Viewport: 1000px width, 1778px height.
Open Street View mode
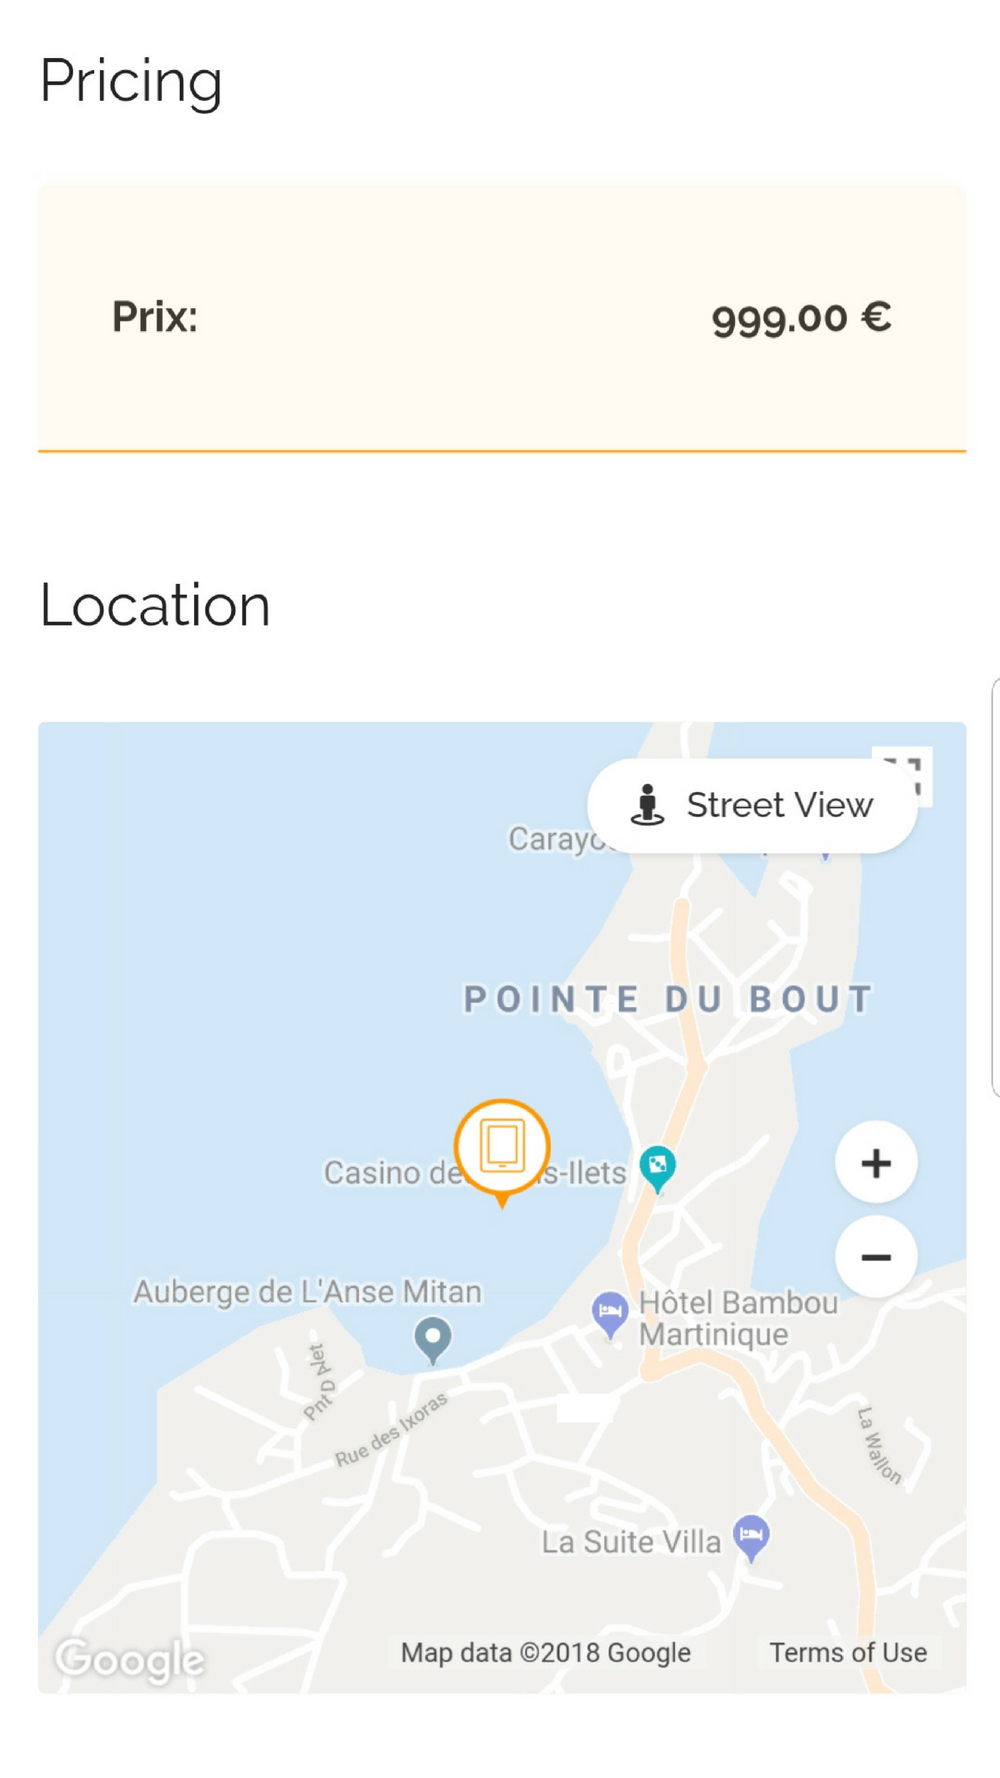752,806
